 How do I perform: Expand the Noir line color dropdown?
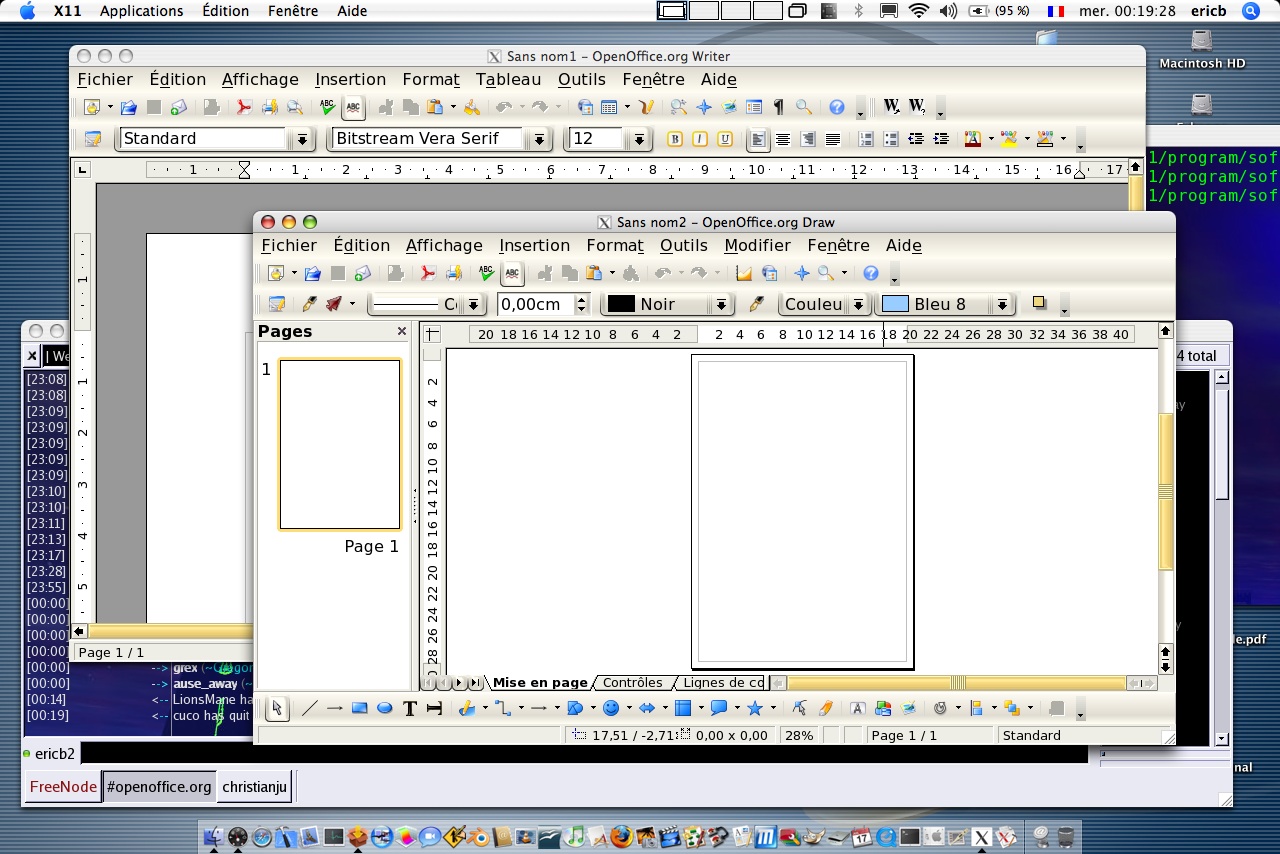pos(720,305)
